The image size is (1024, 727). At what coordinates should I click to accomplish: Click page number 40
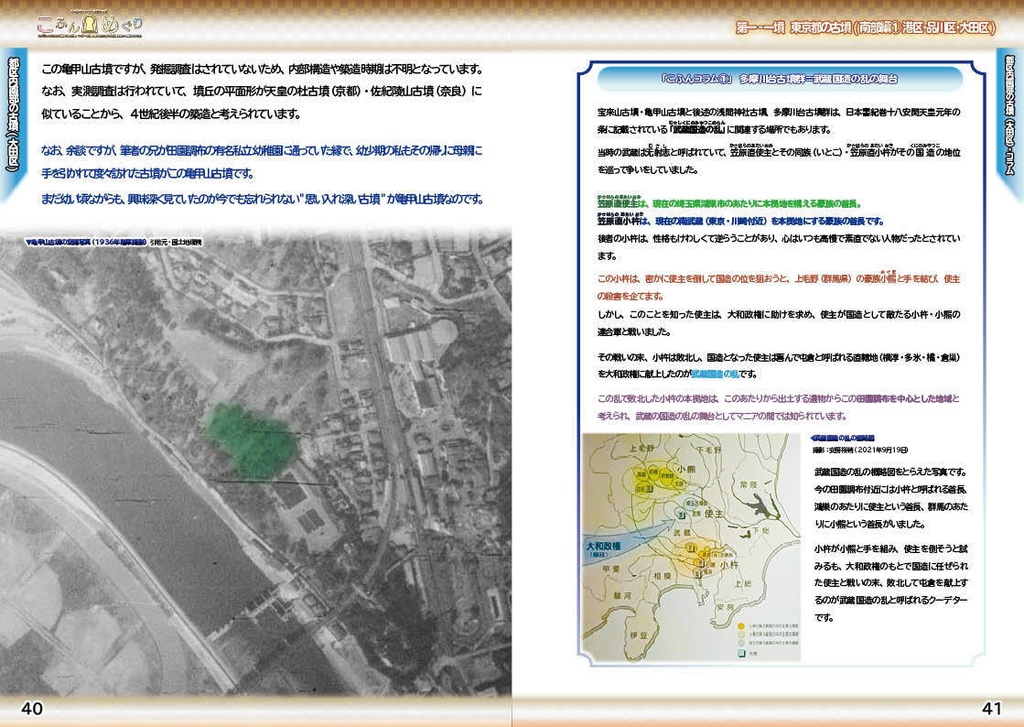pos(32,708)
